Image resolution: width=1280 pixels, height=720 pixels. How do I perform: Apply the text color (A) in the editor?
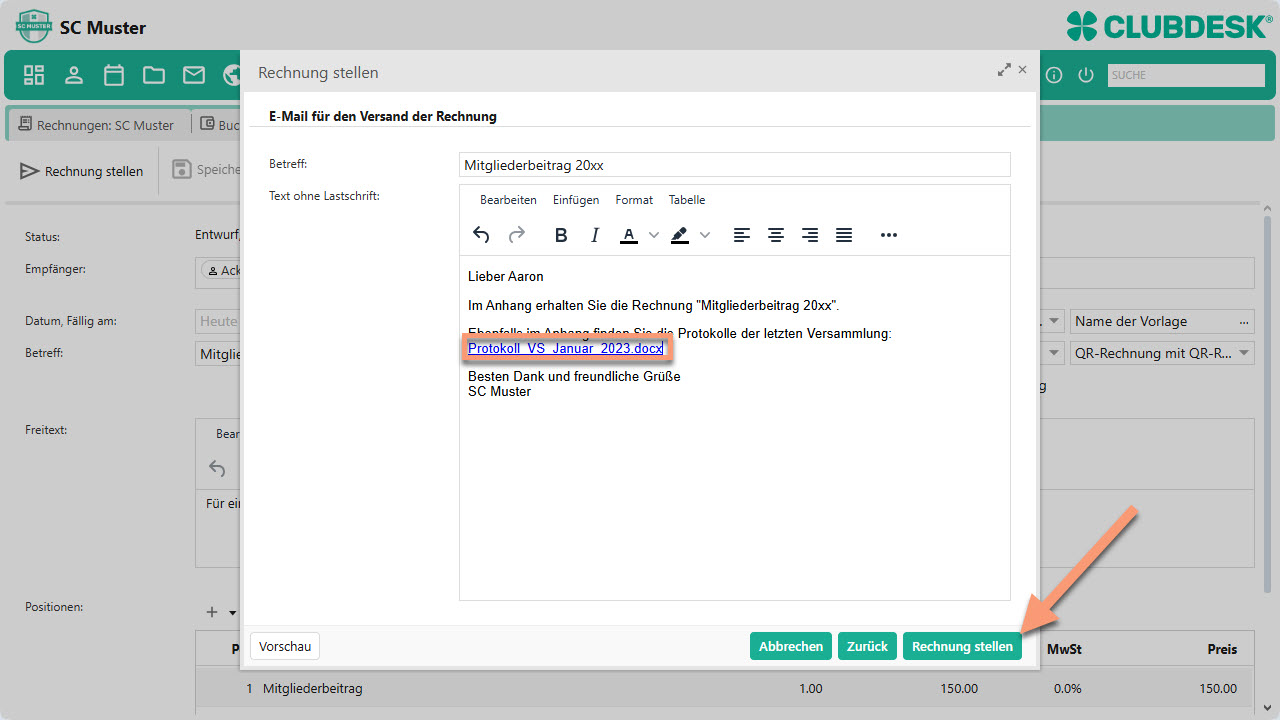629,235
